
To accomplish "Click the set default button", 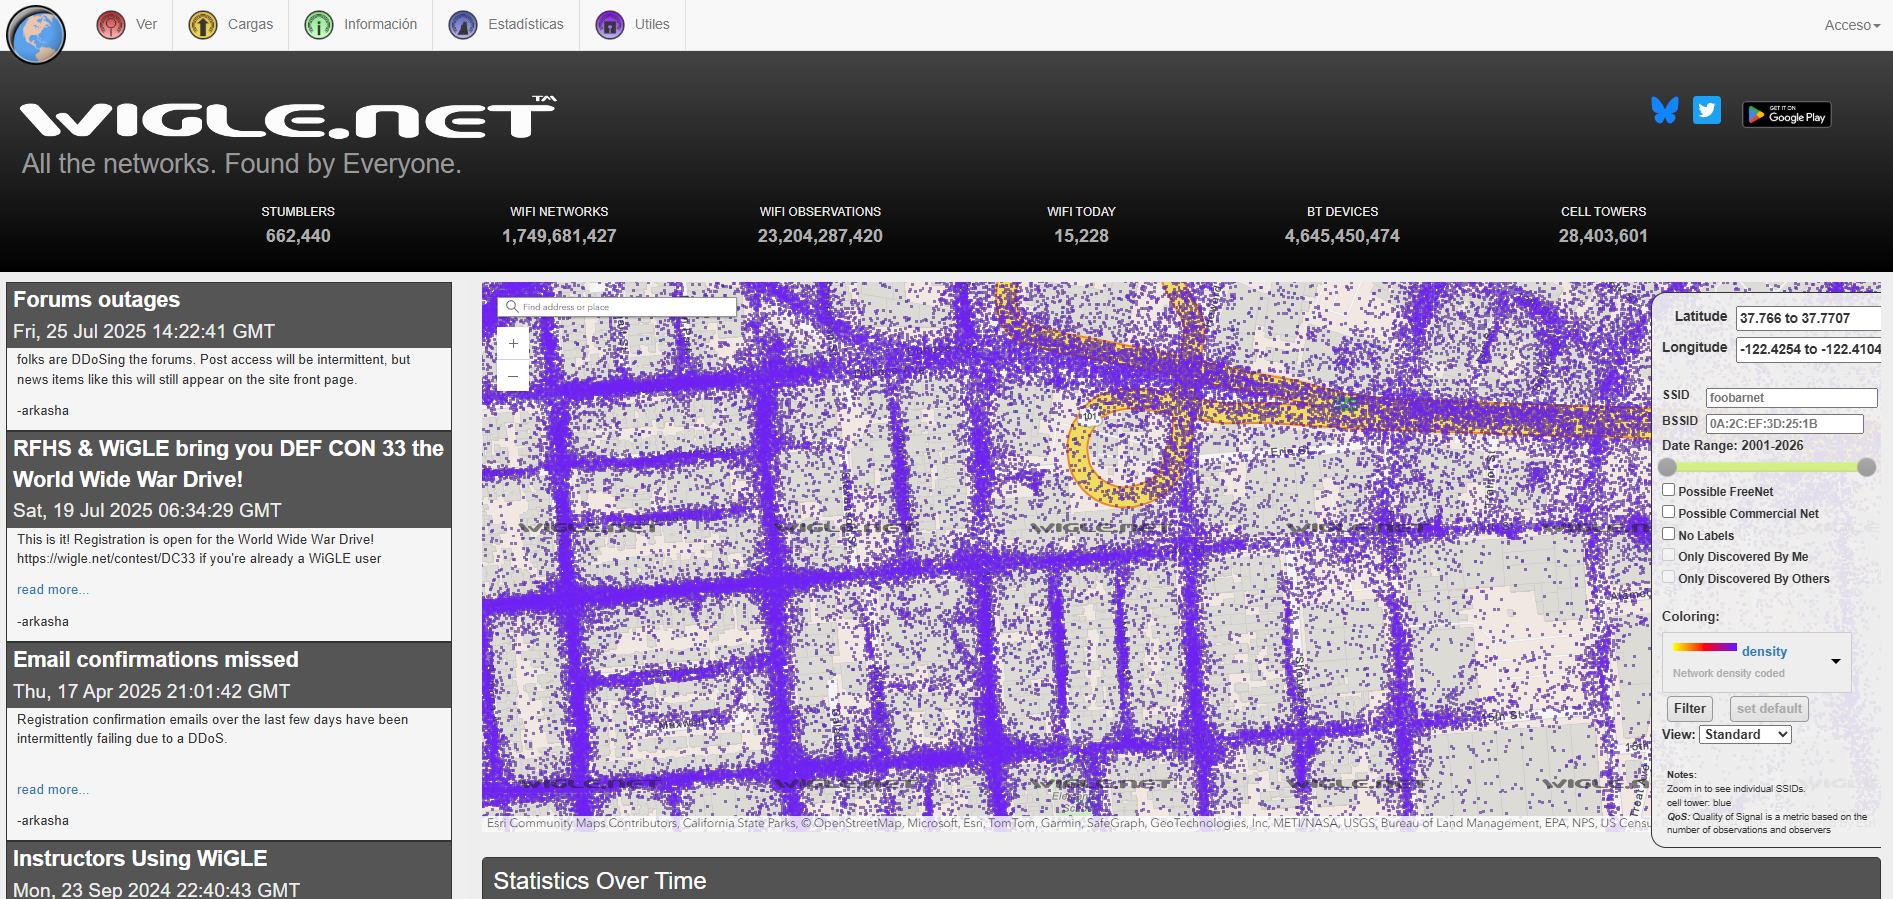I will pos(1769,709).
